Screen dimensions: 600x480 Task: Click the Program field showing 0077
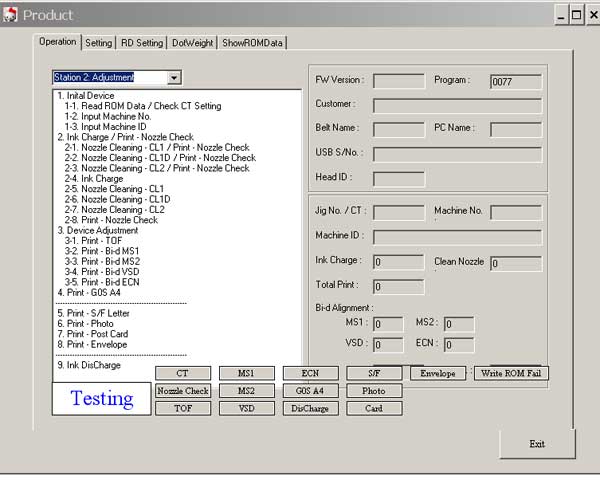(516, 82)
